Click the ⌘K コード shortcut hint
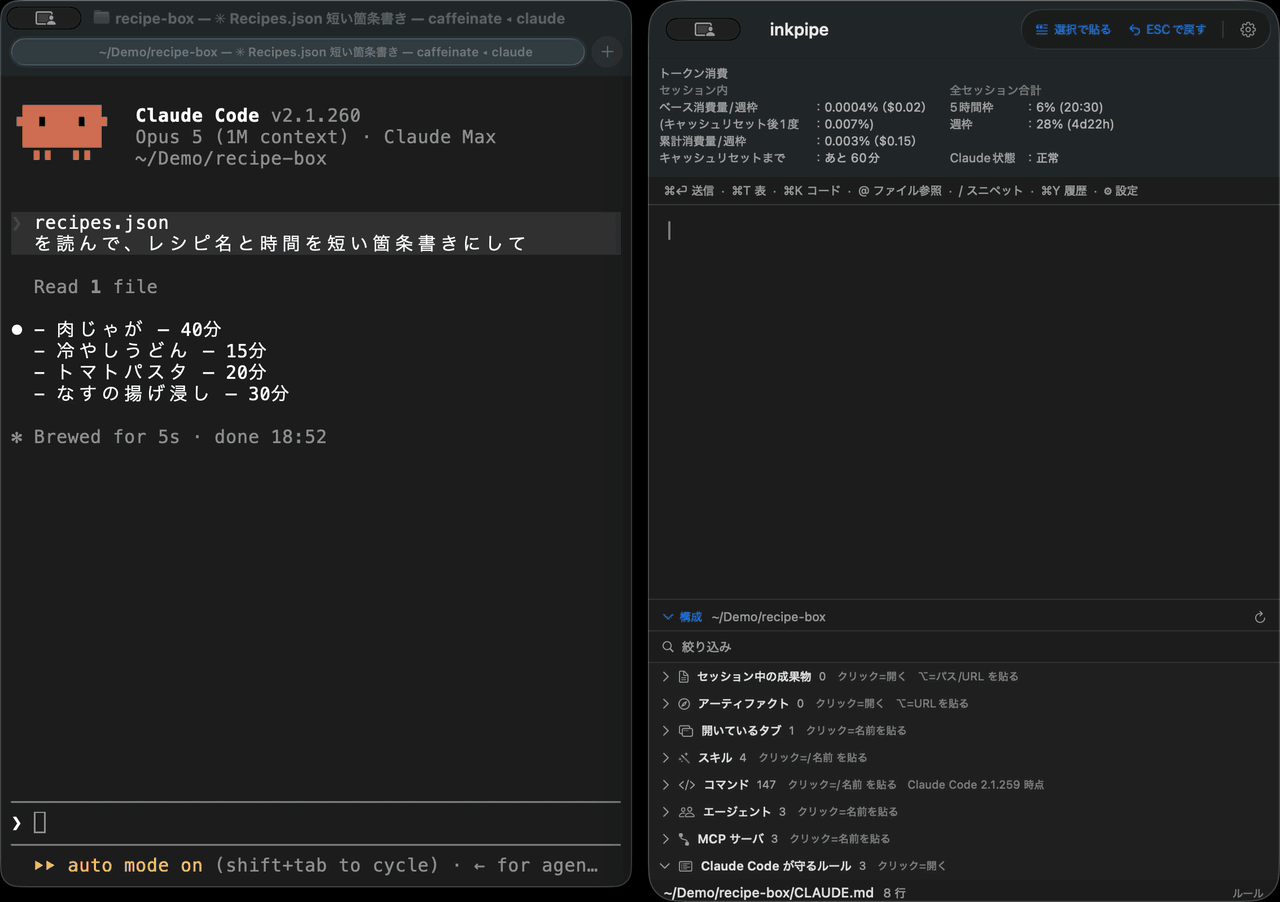Viewport: 1280px width, 902px height. point(812,191)
